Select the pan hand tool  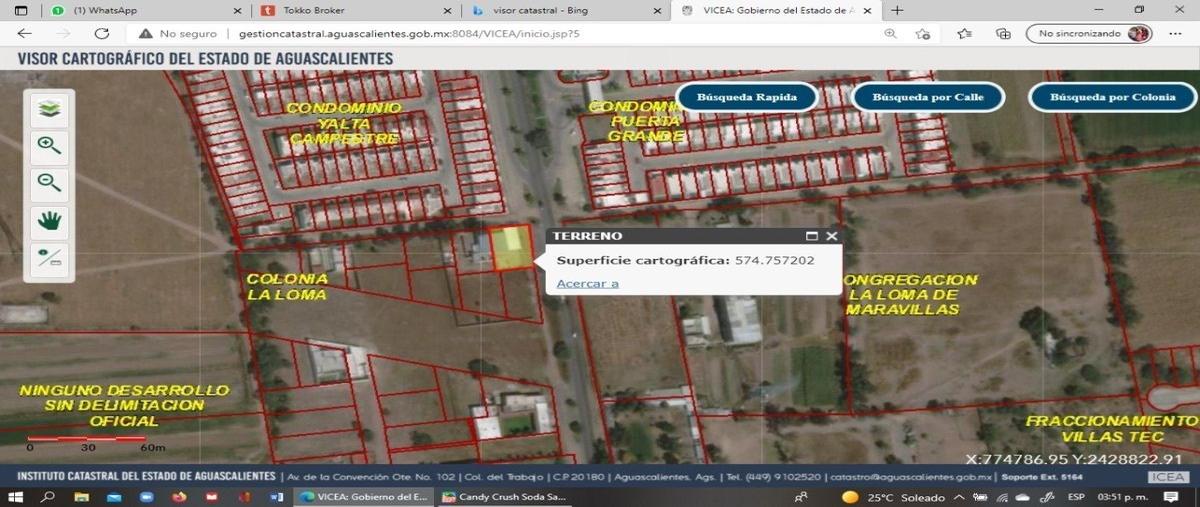coord(49,220)
